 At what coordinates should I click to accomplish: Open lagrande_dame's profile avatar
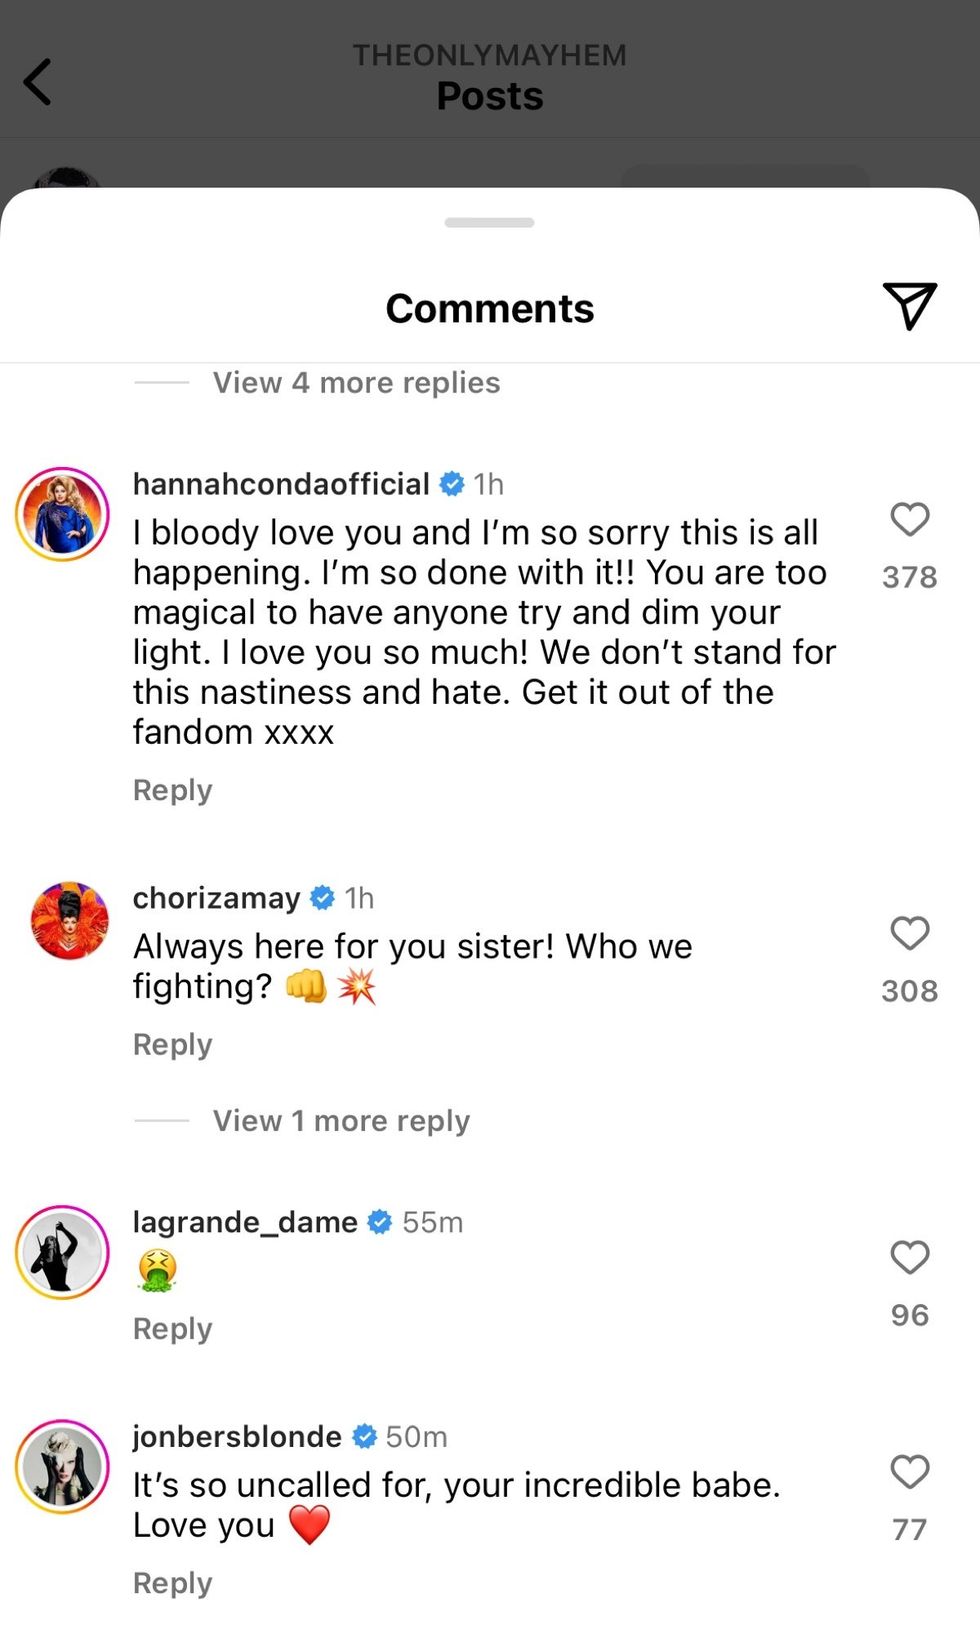click(62, 1252)
